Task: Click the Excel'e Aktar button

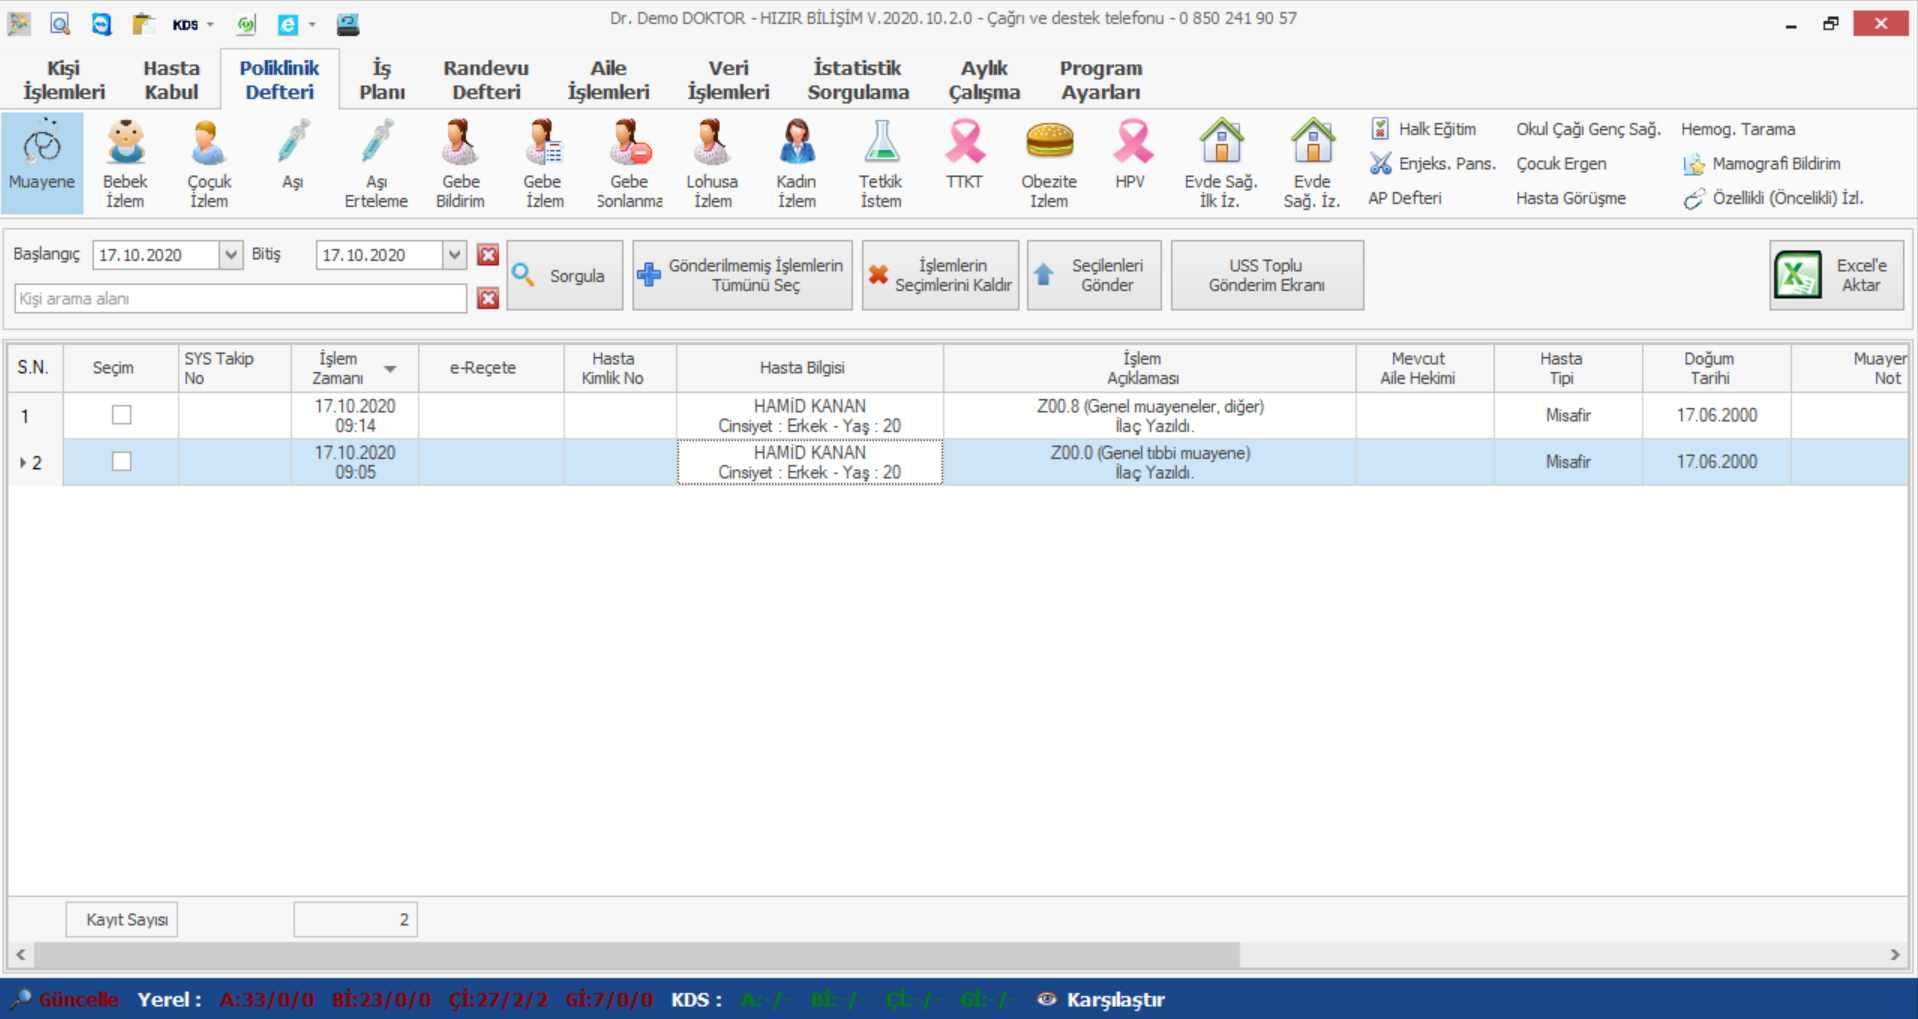Action: [x=1836, y=275]
